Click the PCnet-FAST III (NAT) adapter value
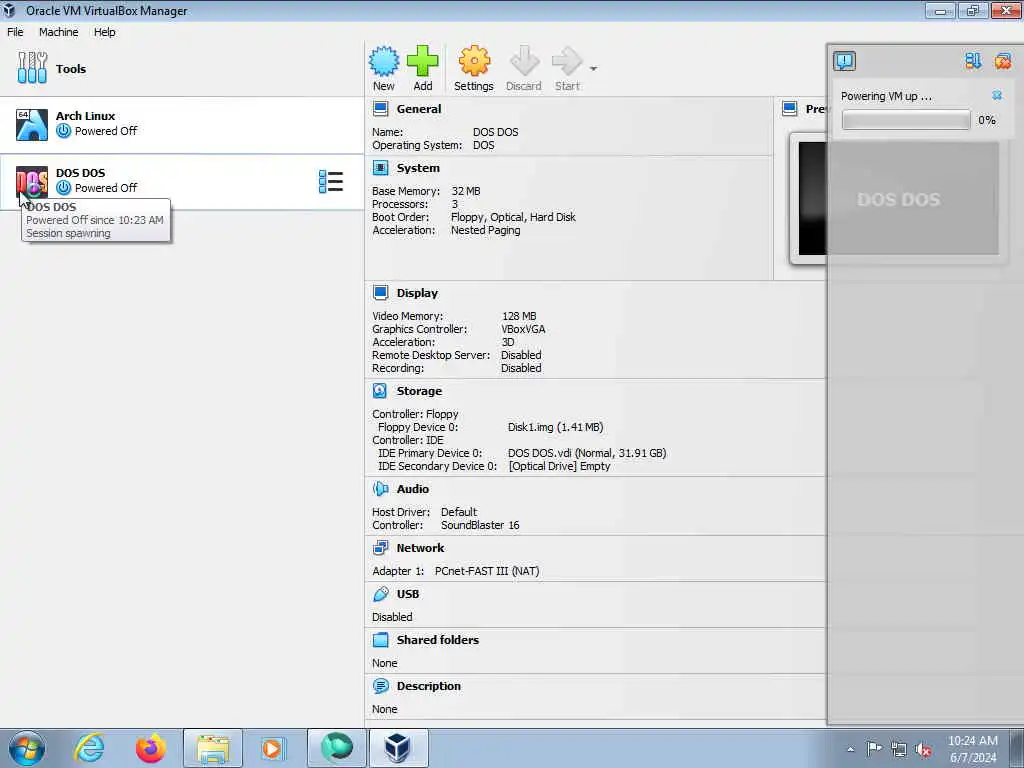This screenshot has height=768, width=1024. point(487,571)
